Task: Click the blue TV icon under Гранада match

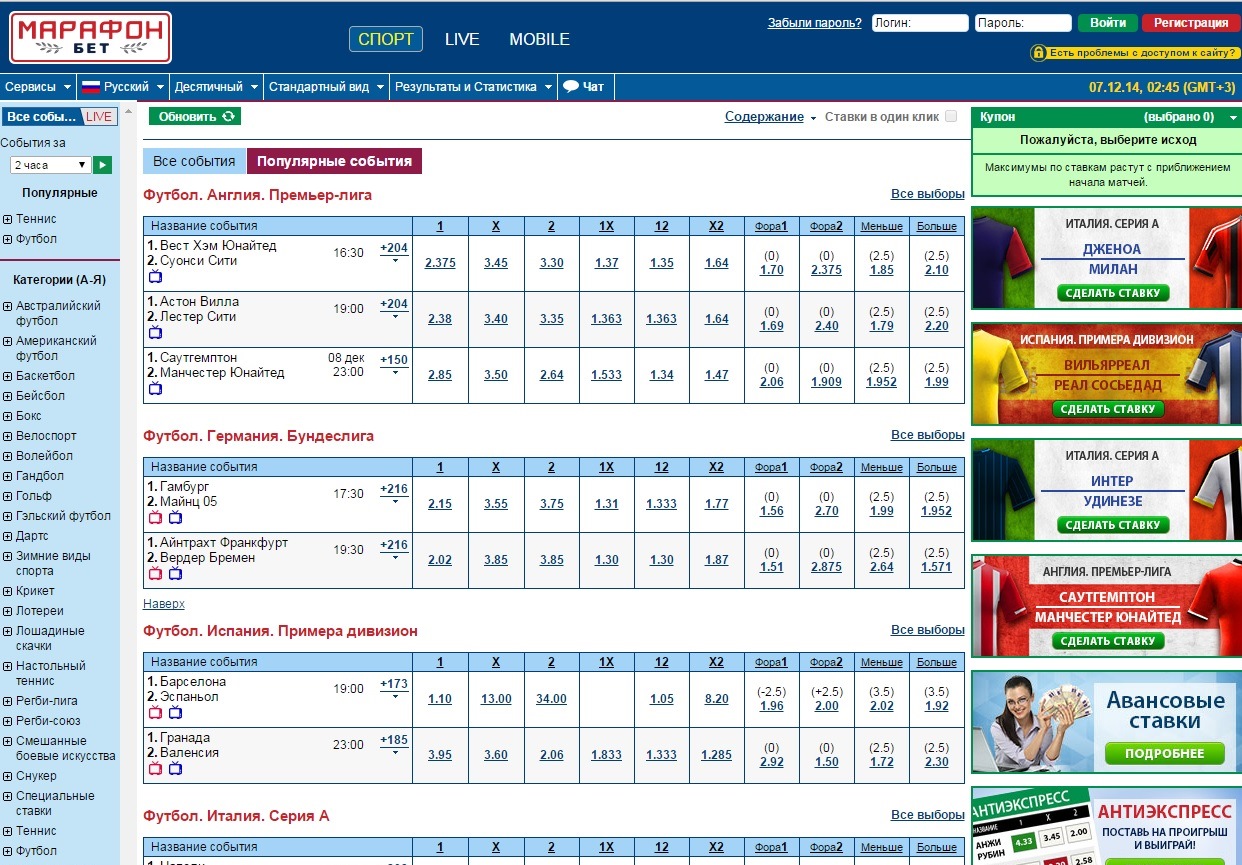Action: 175,769
